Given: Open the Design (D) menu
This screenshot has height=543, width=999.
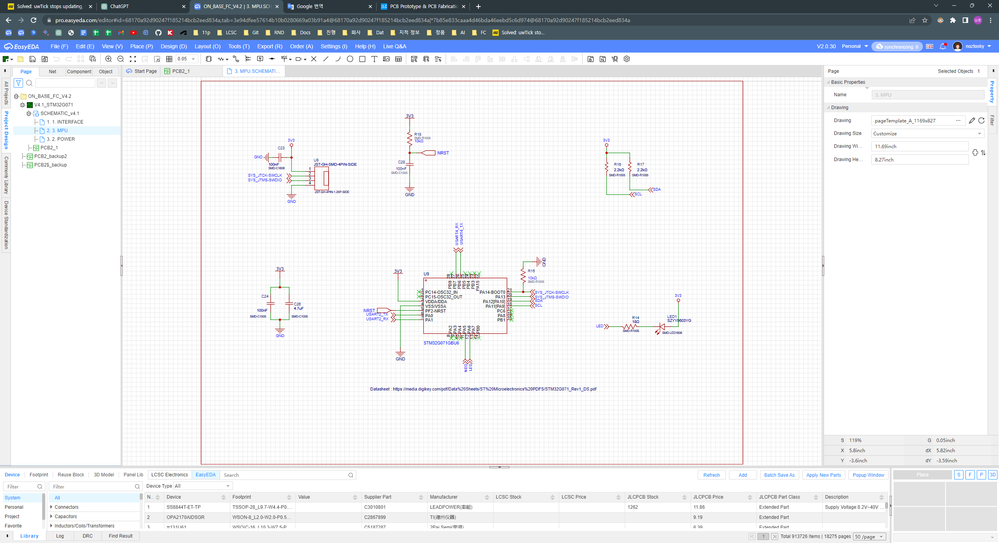Looking at the screenshot, I should pos(173,47).
